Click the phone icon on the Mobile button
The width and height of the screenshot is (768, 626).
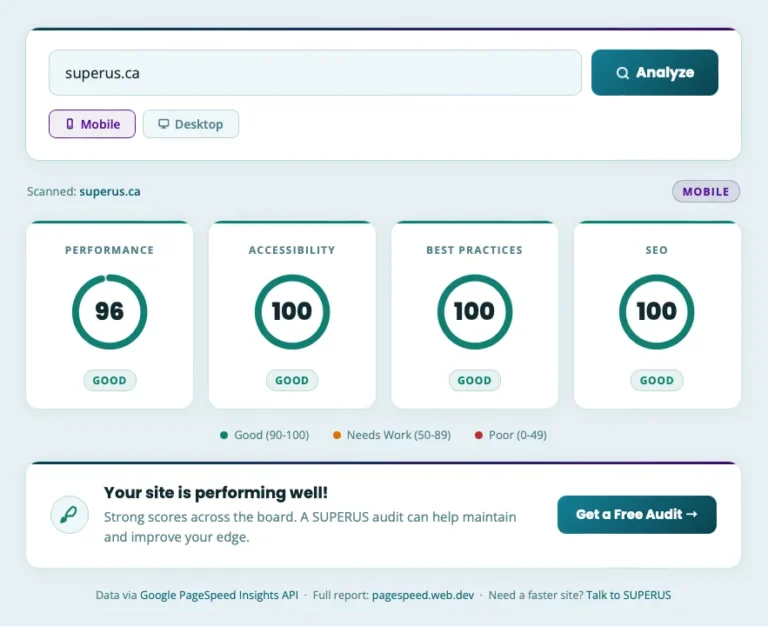pos(70,124)
